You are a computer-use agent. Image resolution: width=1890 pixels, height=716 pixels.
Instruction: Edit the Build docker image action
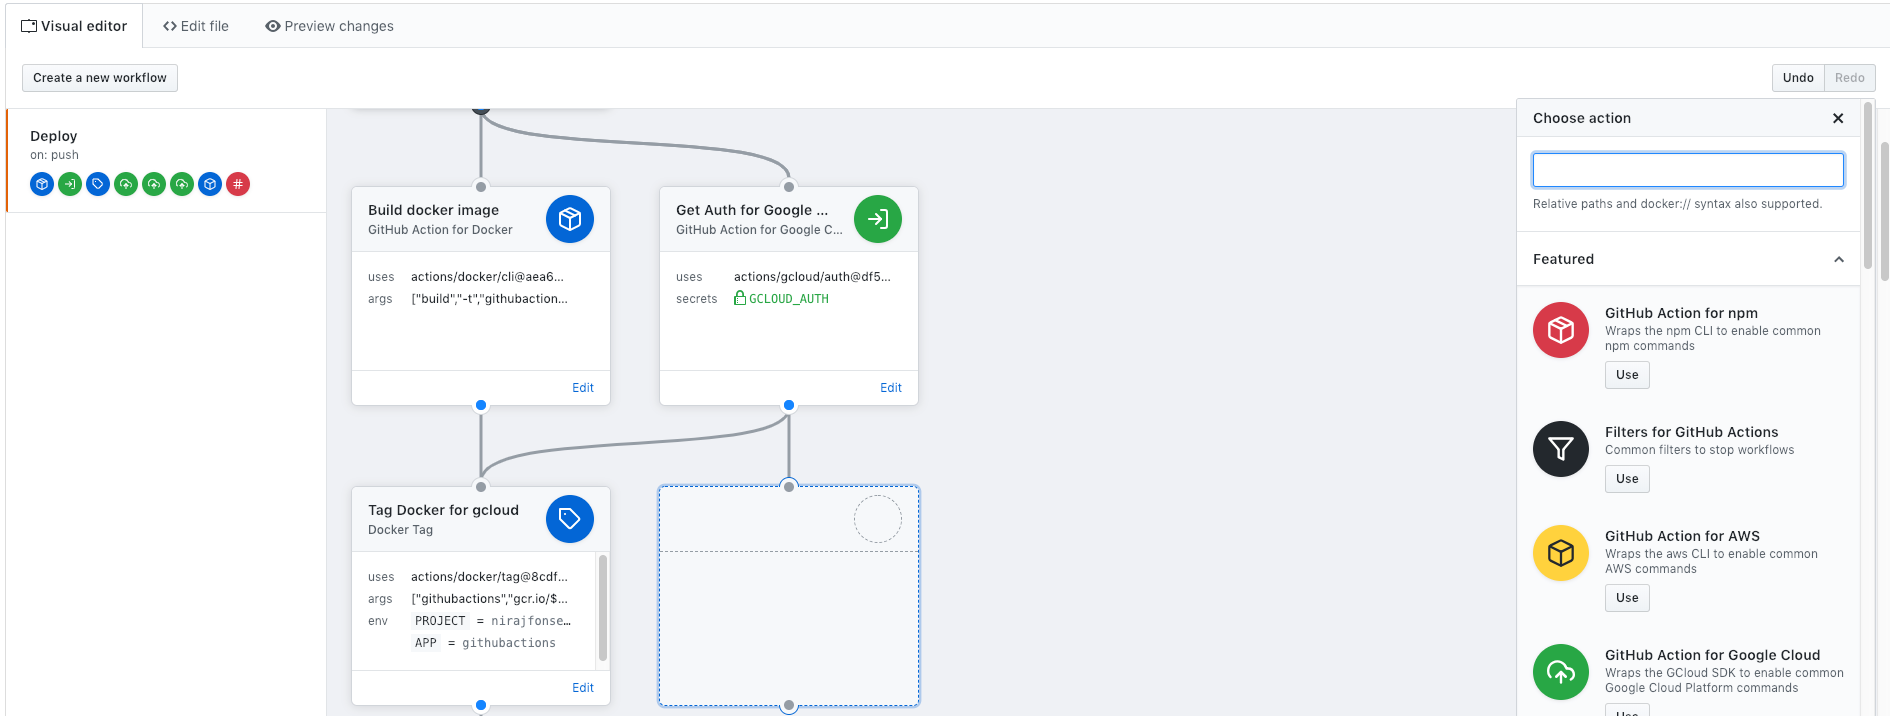(x=583, y=388)
